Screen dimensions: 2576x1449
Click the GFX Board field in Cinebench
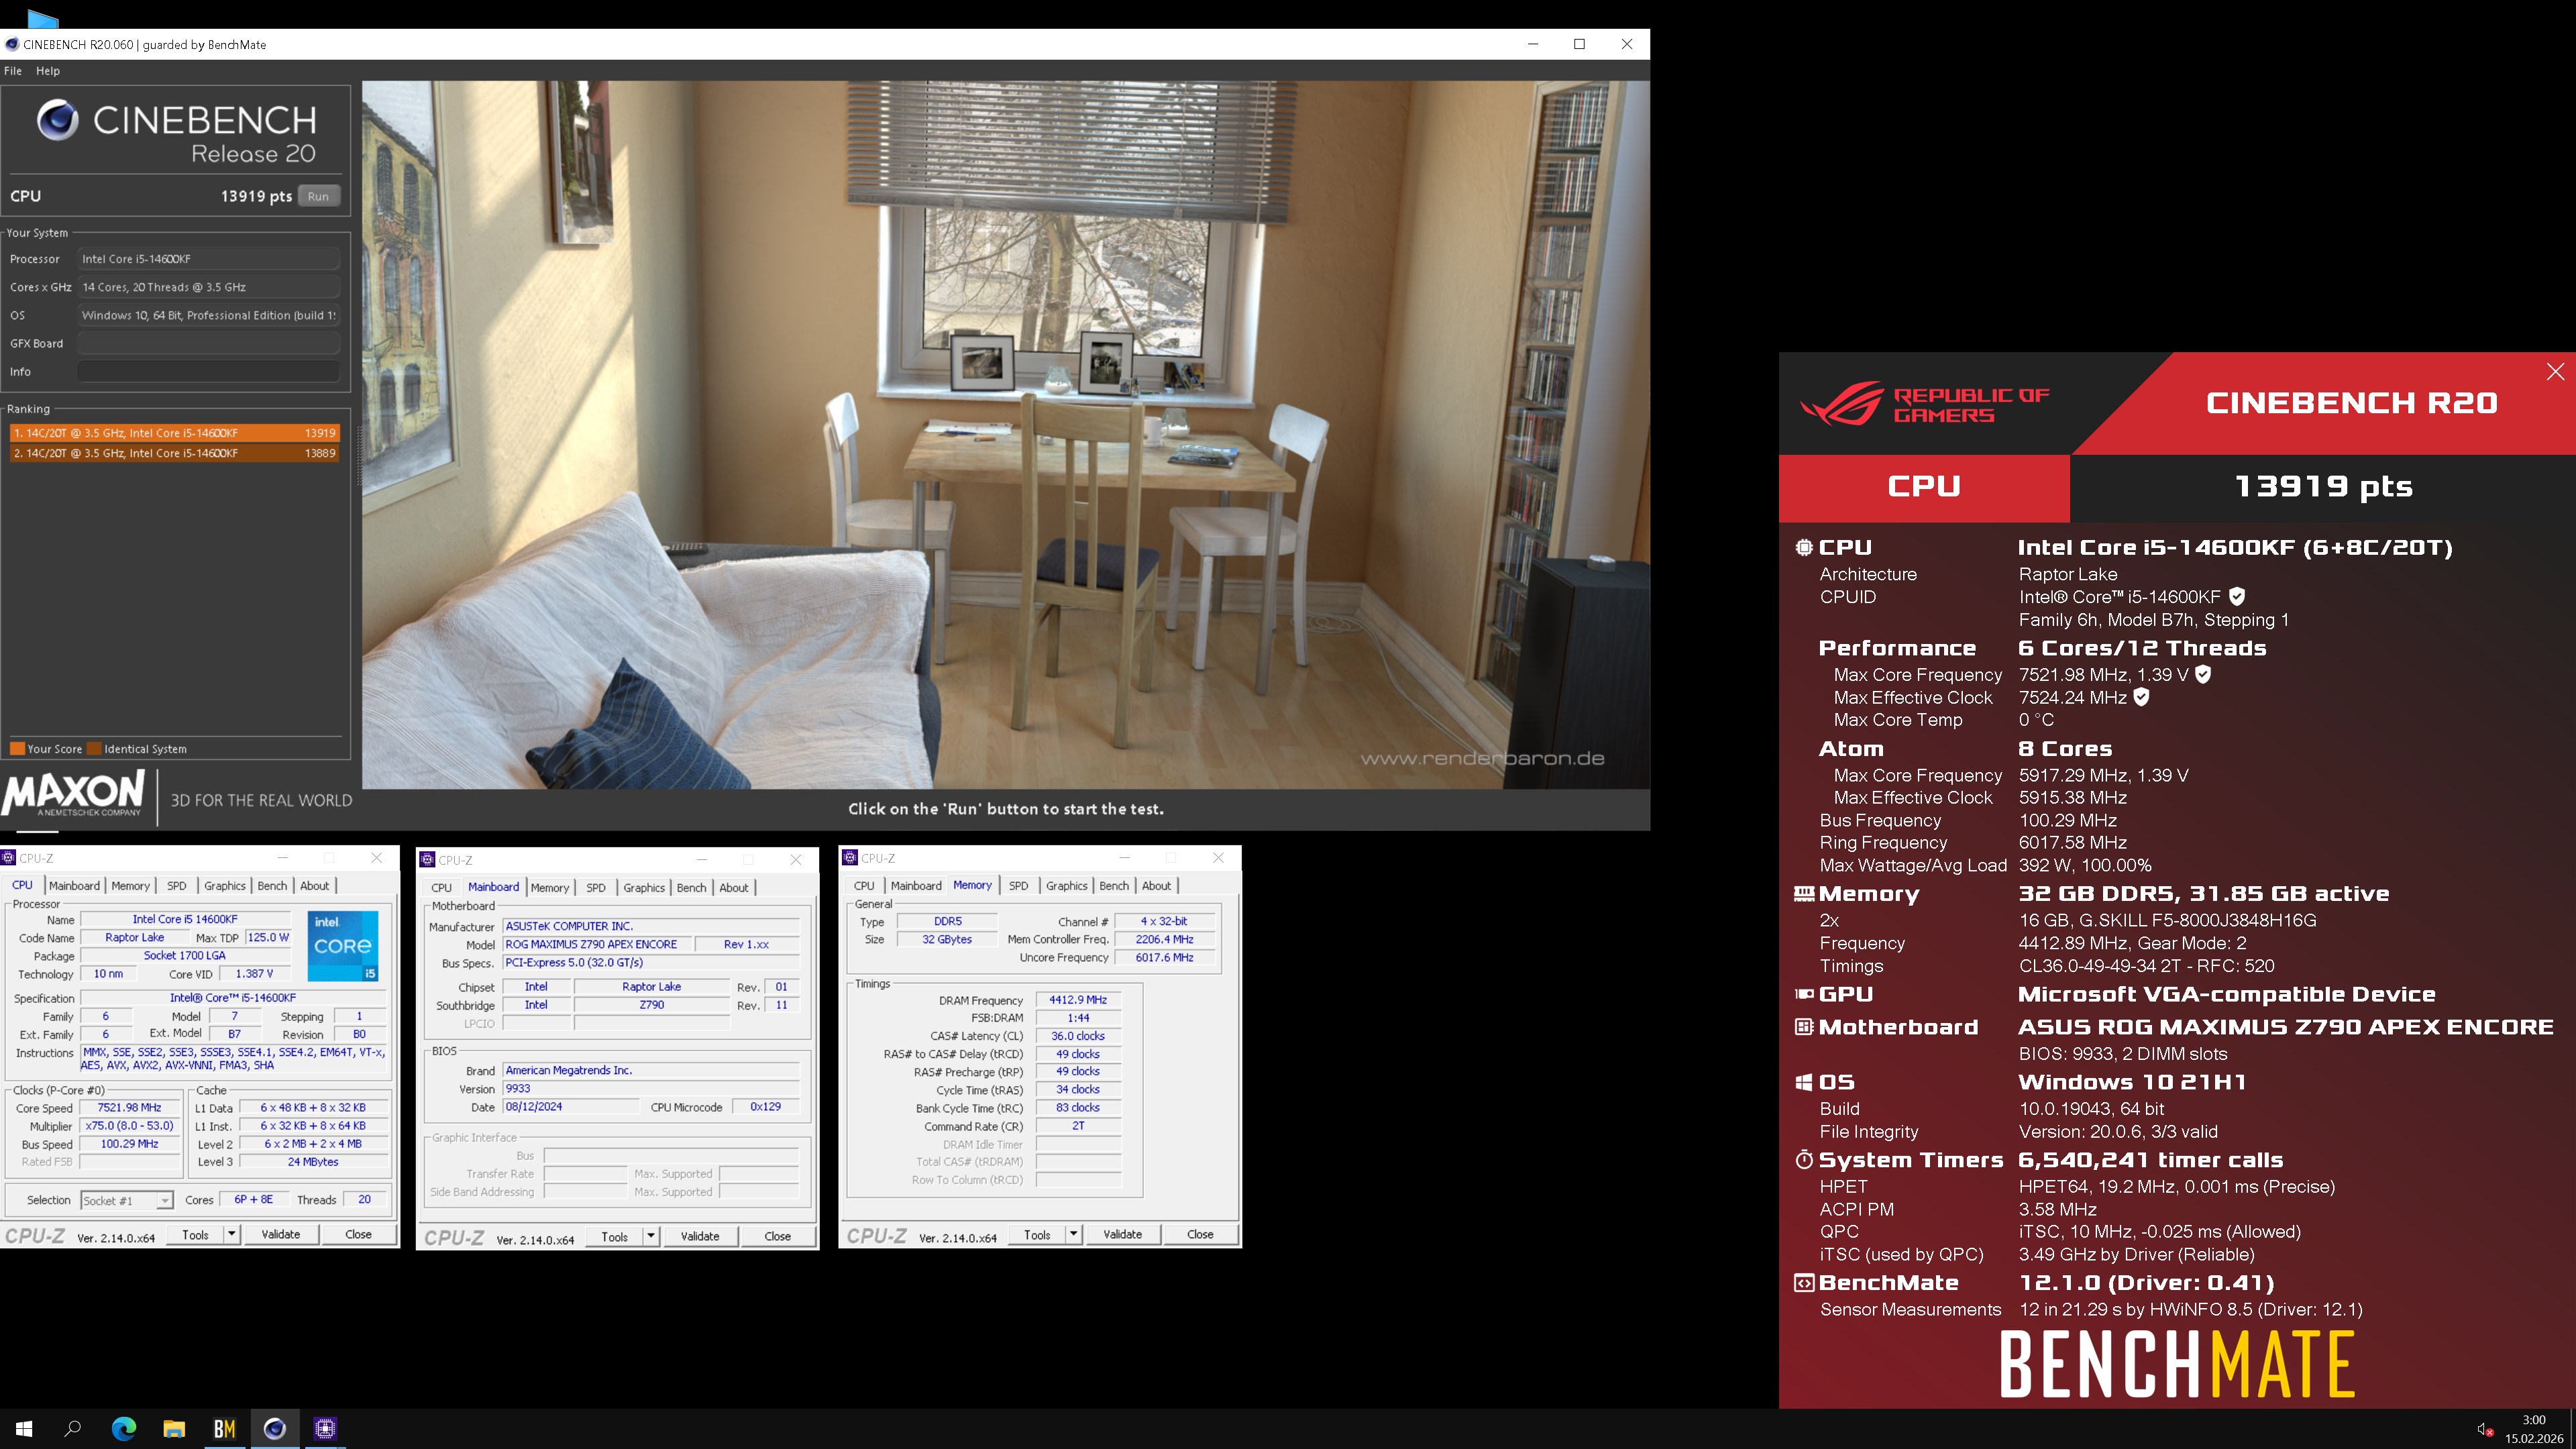click(x=209, y=343)
